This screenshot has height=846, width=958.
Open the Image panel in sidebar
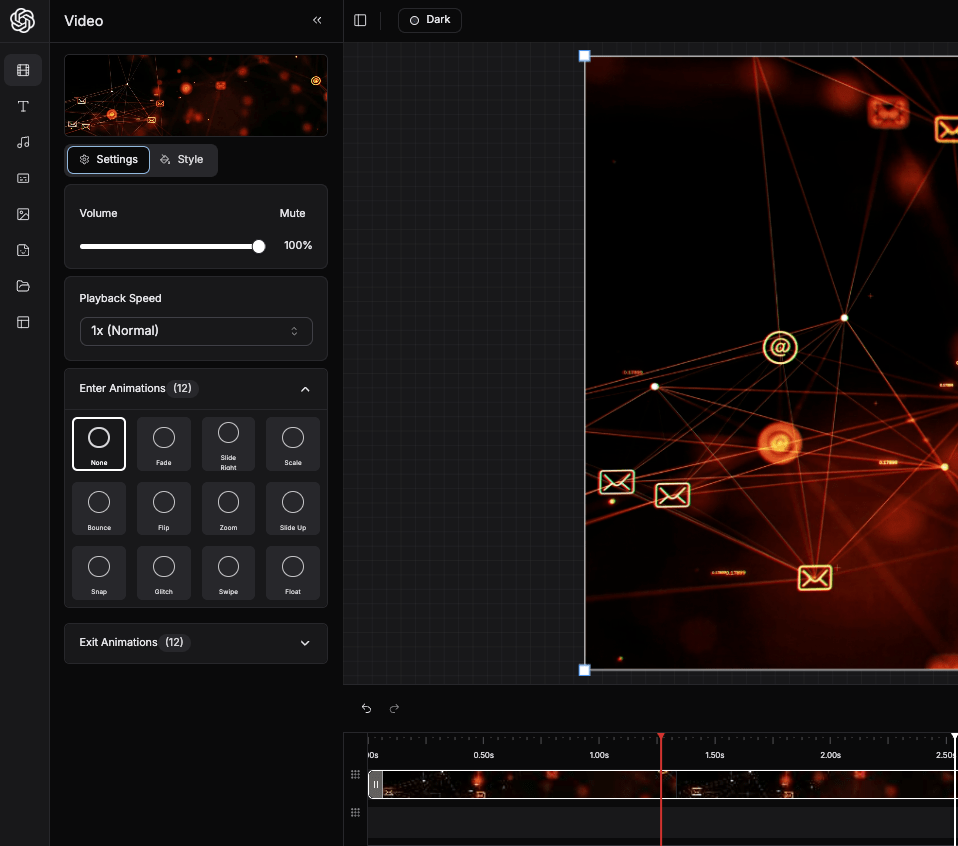[x=23, y=214]
